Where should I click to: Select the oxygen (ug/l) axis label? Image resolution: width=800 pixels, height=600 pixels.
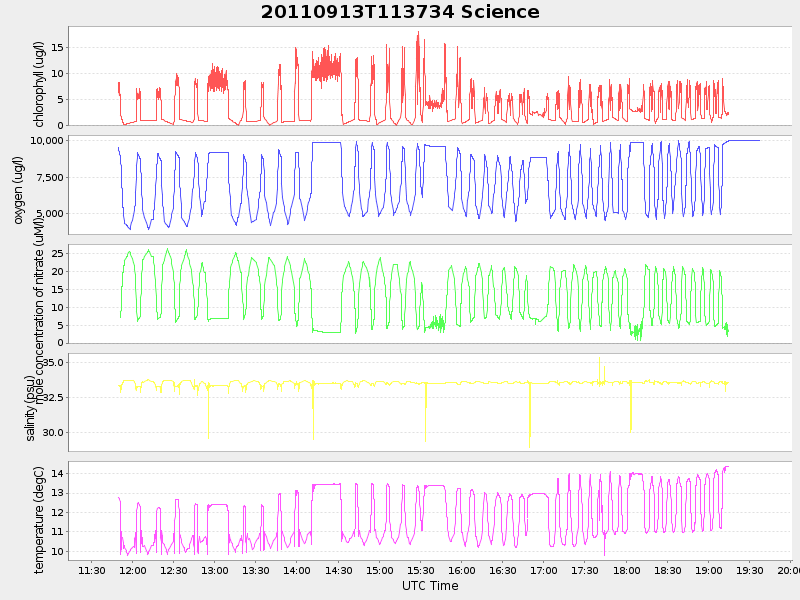pyautogui.click(x=19, y=190)
